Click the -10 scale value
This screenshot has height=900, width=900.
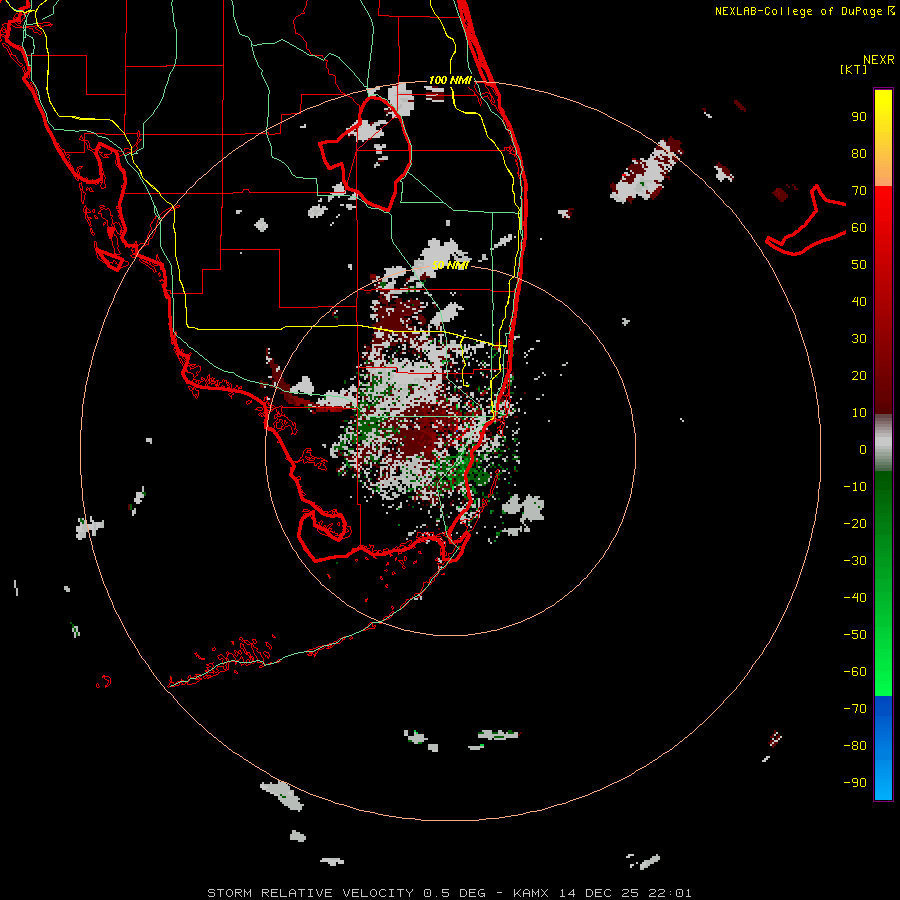click(855, 487)
